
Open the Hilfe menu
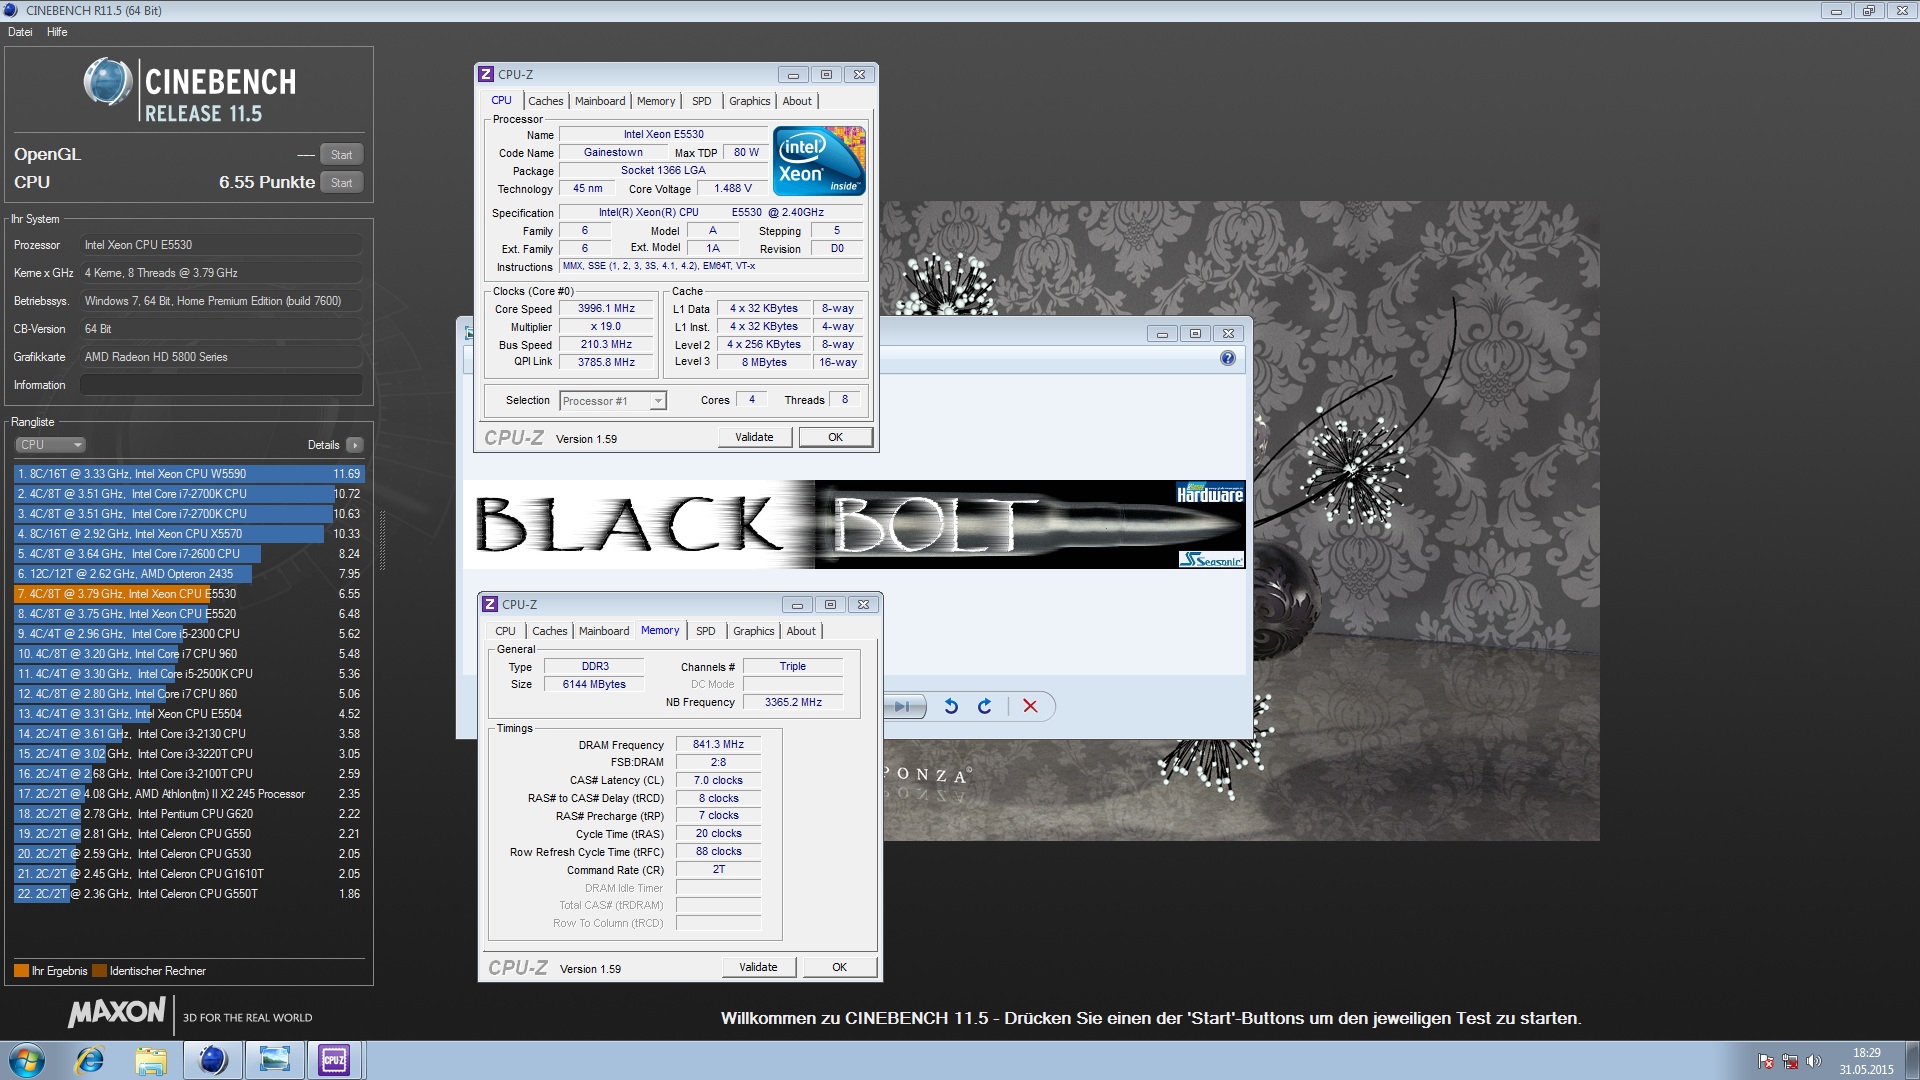point(57,32)
